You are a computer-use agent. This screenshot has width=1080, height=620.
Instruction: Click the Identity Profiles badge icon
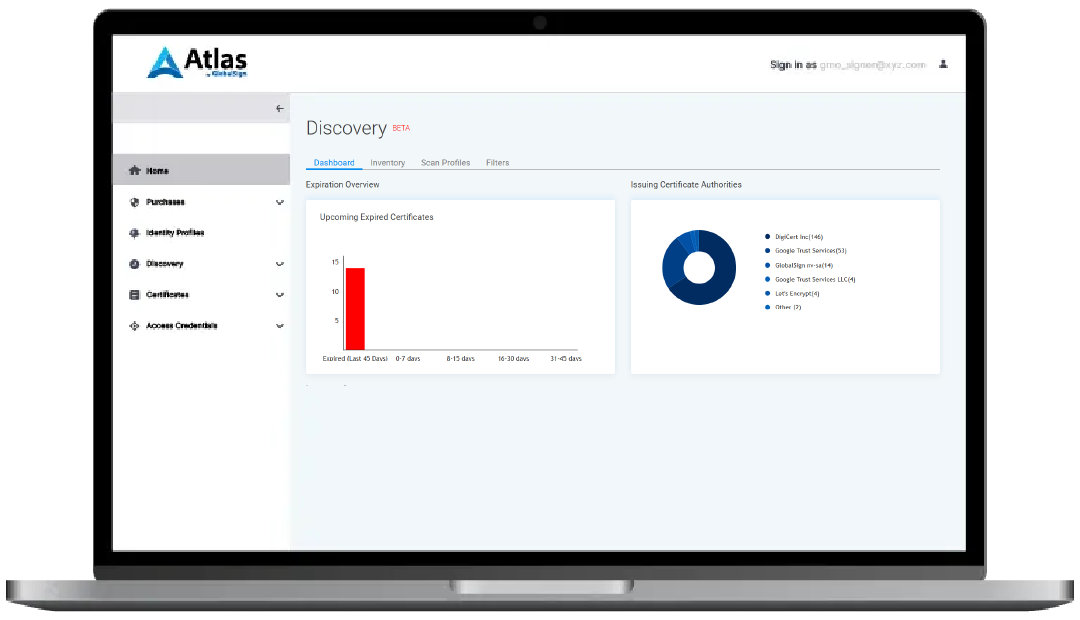(x=134, y=232)
